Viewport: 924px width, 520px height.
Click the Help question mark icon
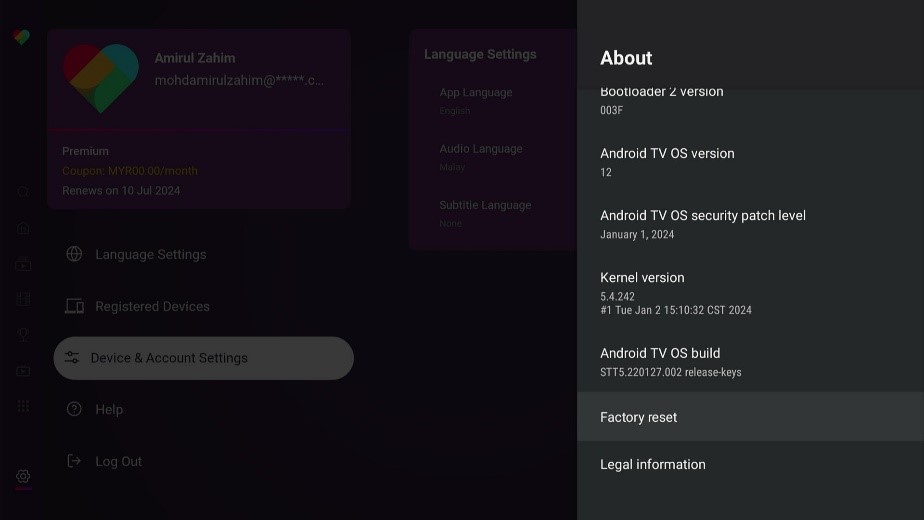[74, 409]
